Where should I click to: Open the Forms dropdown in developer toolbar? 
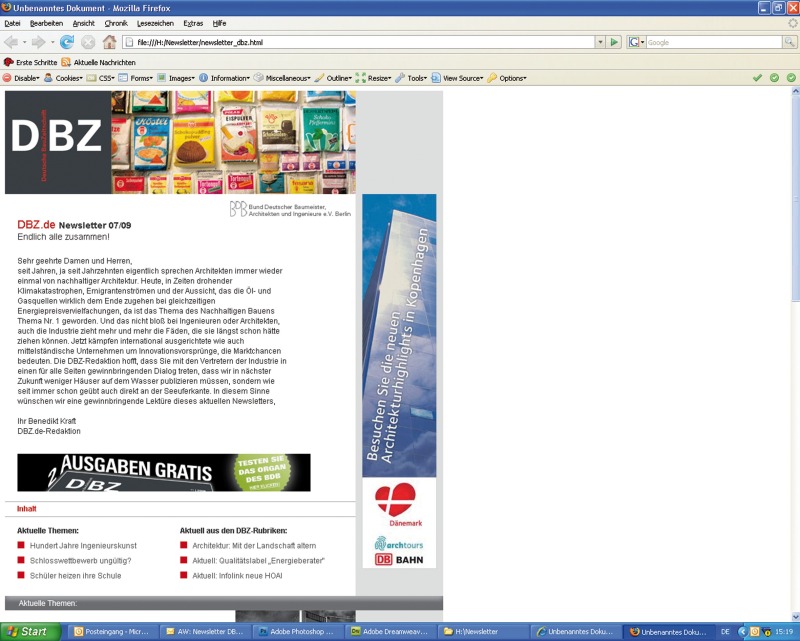(136, 78)
